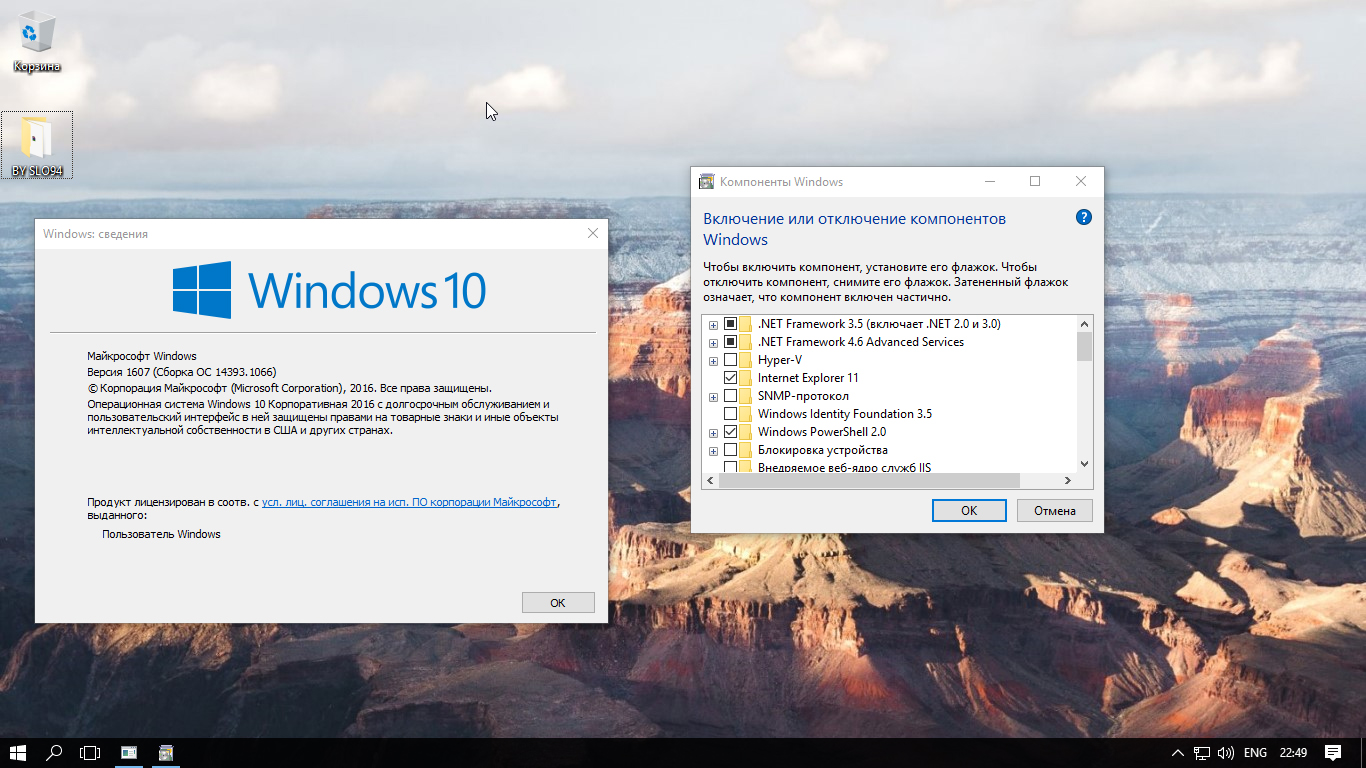The width and height of the screenshot is (1366, 768).
Task: Maximize the Компоненты Windows window
Action: pos(1035,182)
